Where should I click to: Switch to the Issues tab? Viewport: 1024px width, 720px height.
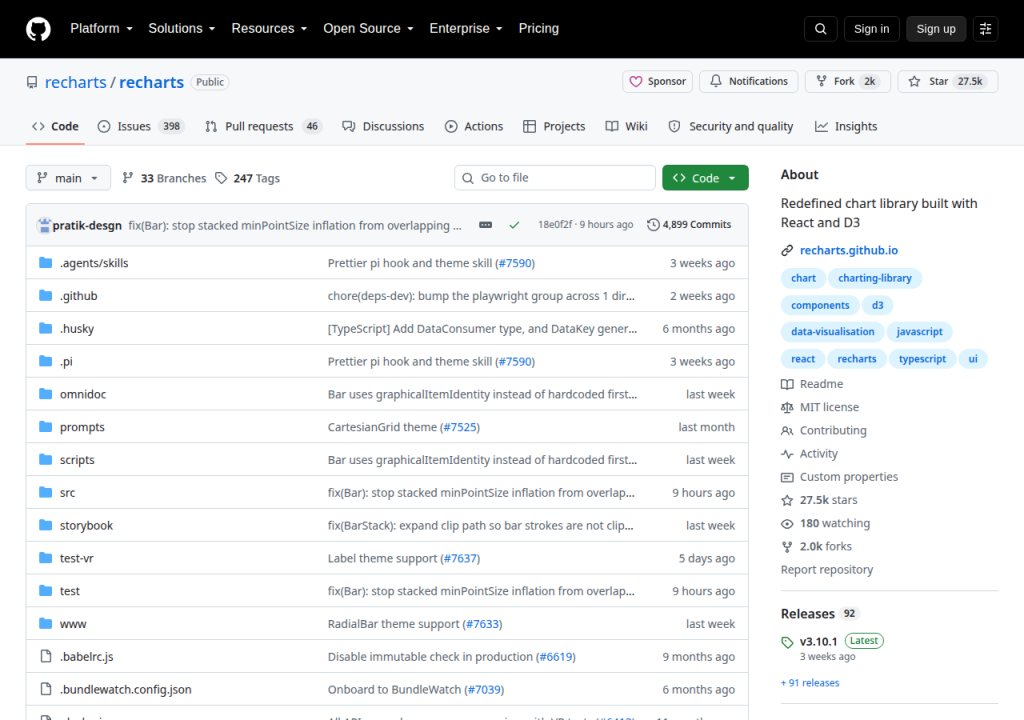[x=141, y=126]
